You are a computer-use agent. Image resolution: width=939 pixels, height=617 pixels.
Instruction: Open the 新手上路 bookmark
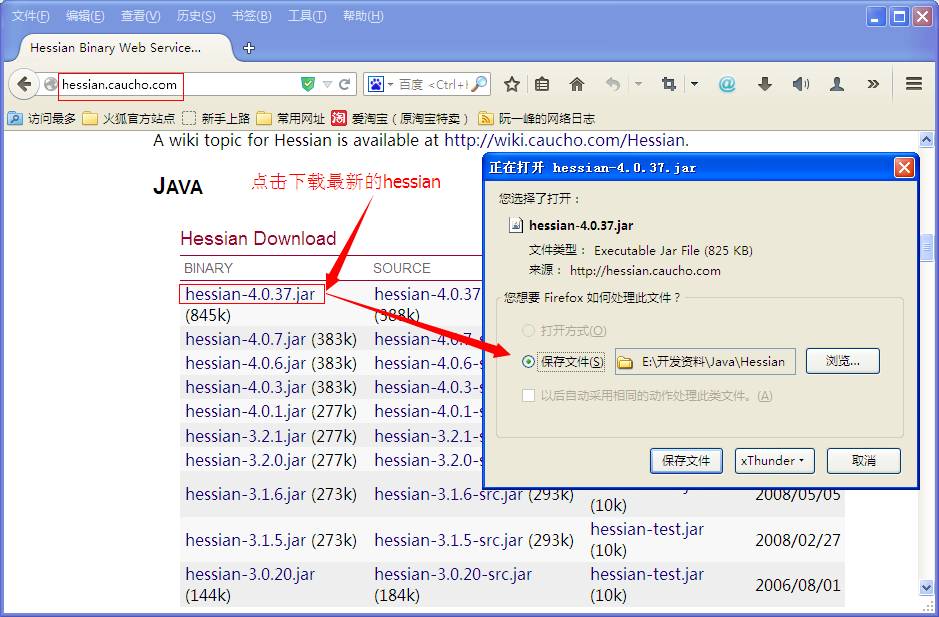coord(216,119)
